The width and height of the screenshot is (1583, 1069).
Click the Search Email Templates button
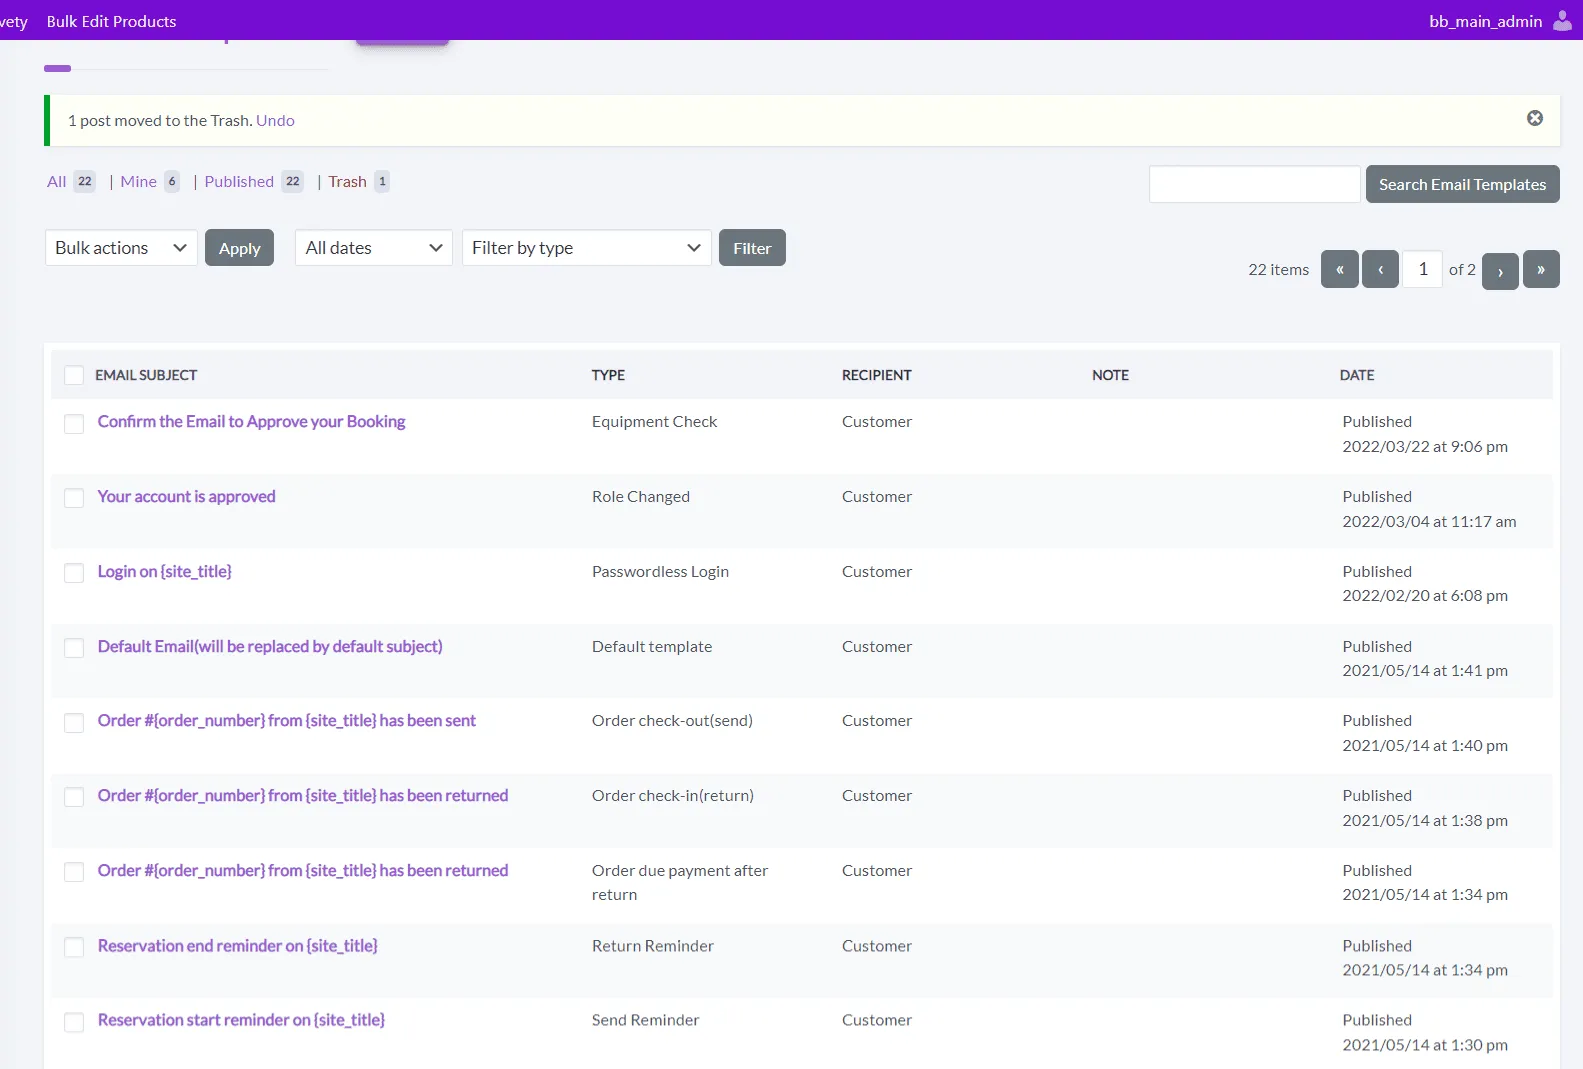coord(1462,184)
